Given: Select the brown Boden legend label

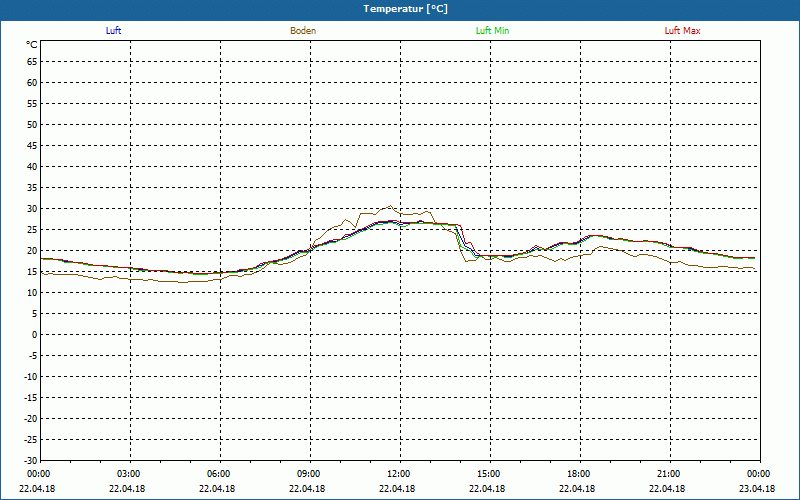Looking at the screenshot, I should [303, 31].
